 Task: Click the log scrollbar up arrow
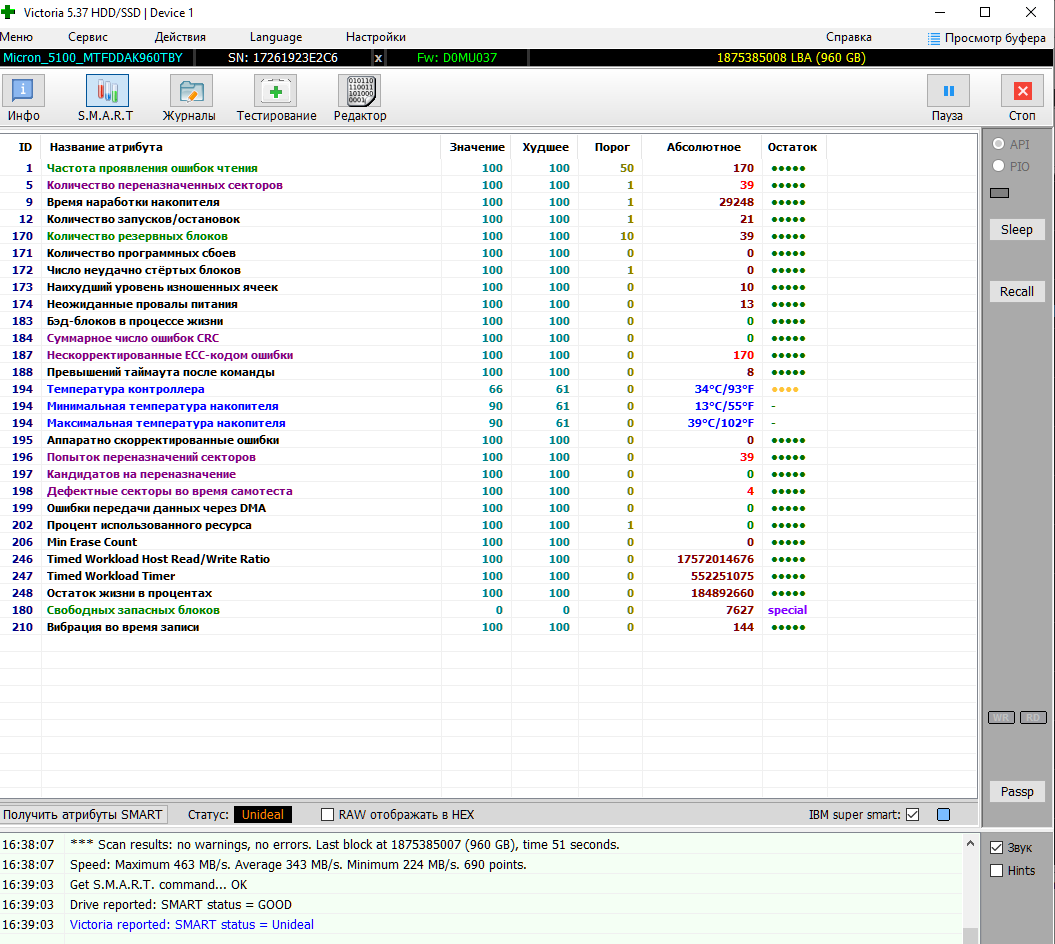[970, 844]
